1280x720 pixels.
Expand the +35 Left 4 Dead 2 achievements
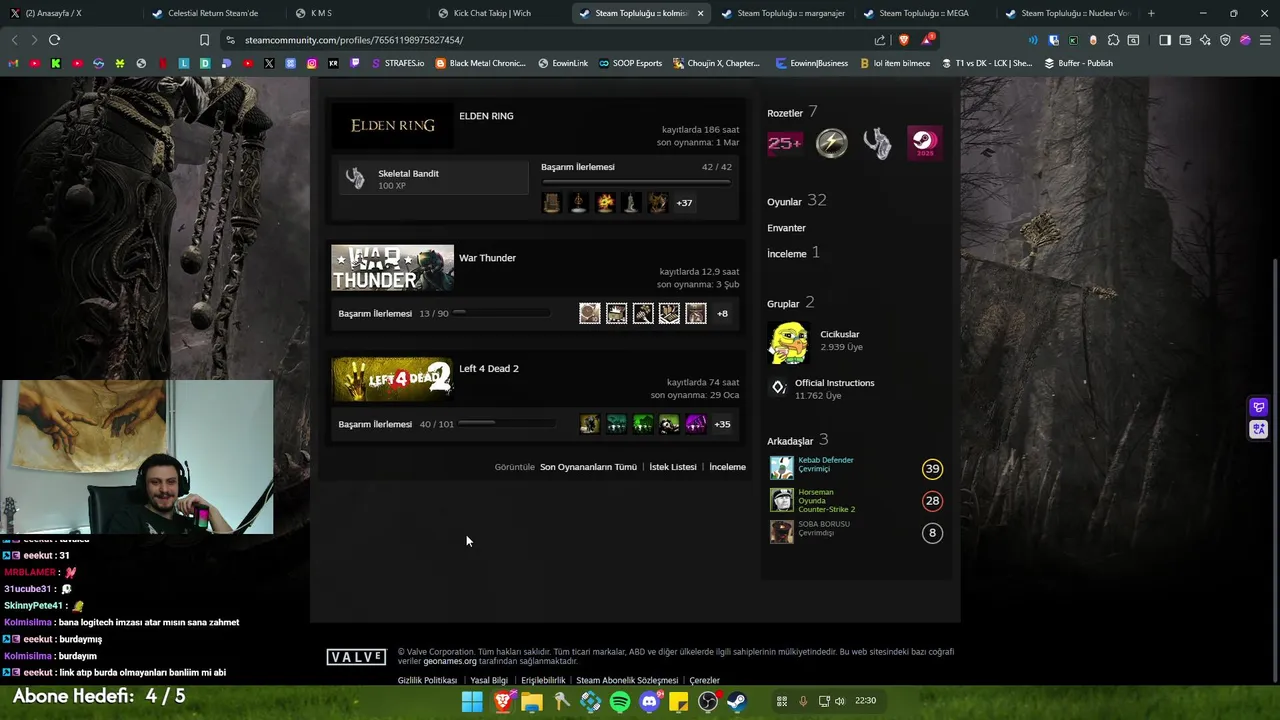click(x=722, y=424)
